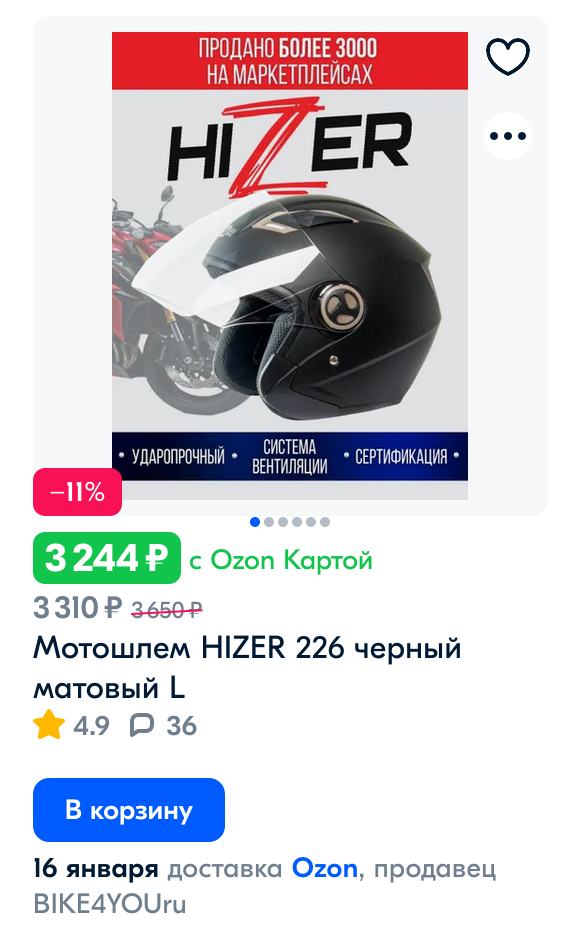
Task: Click the yellow star rating icon
Action: tap(49, 725)
